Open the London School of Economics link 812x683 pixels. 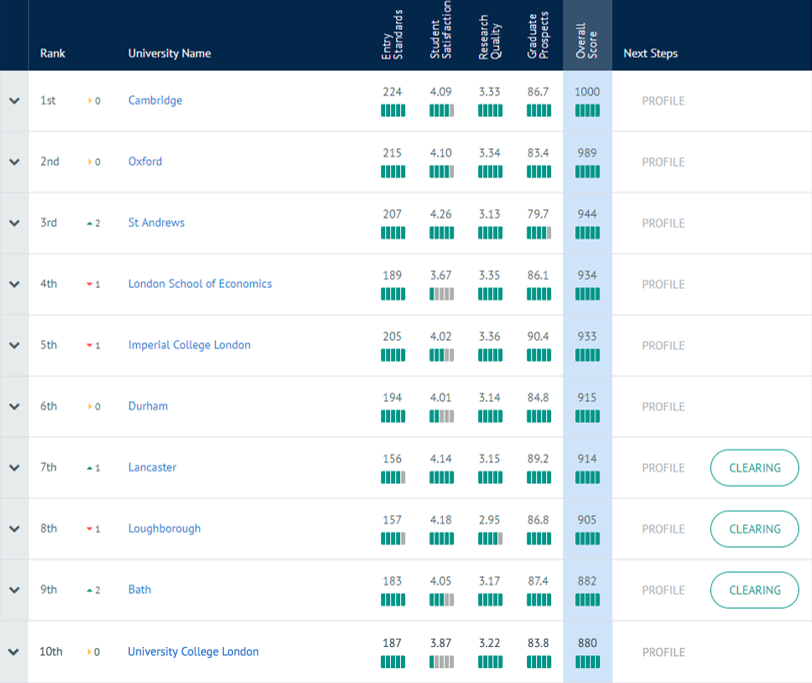(200, 284)
